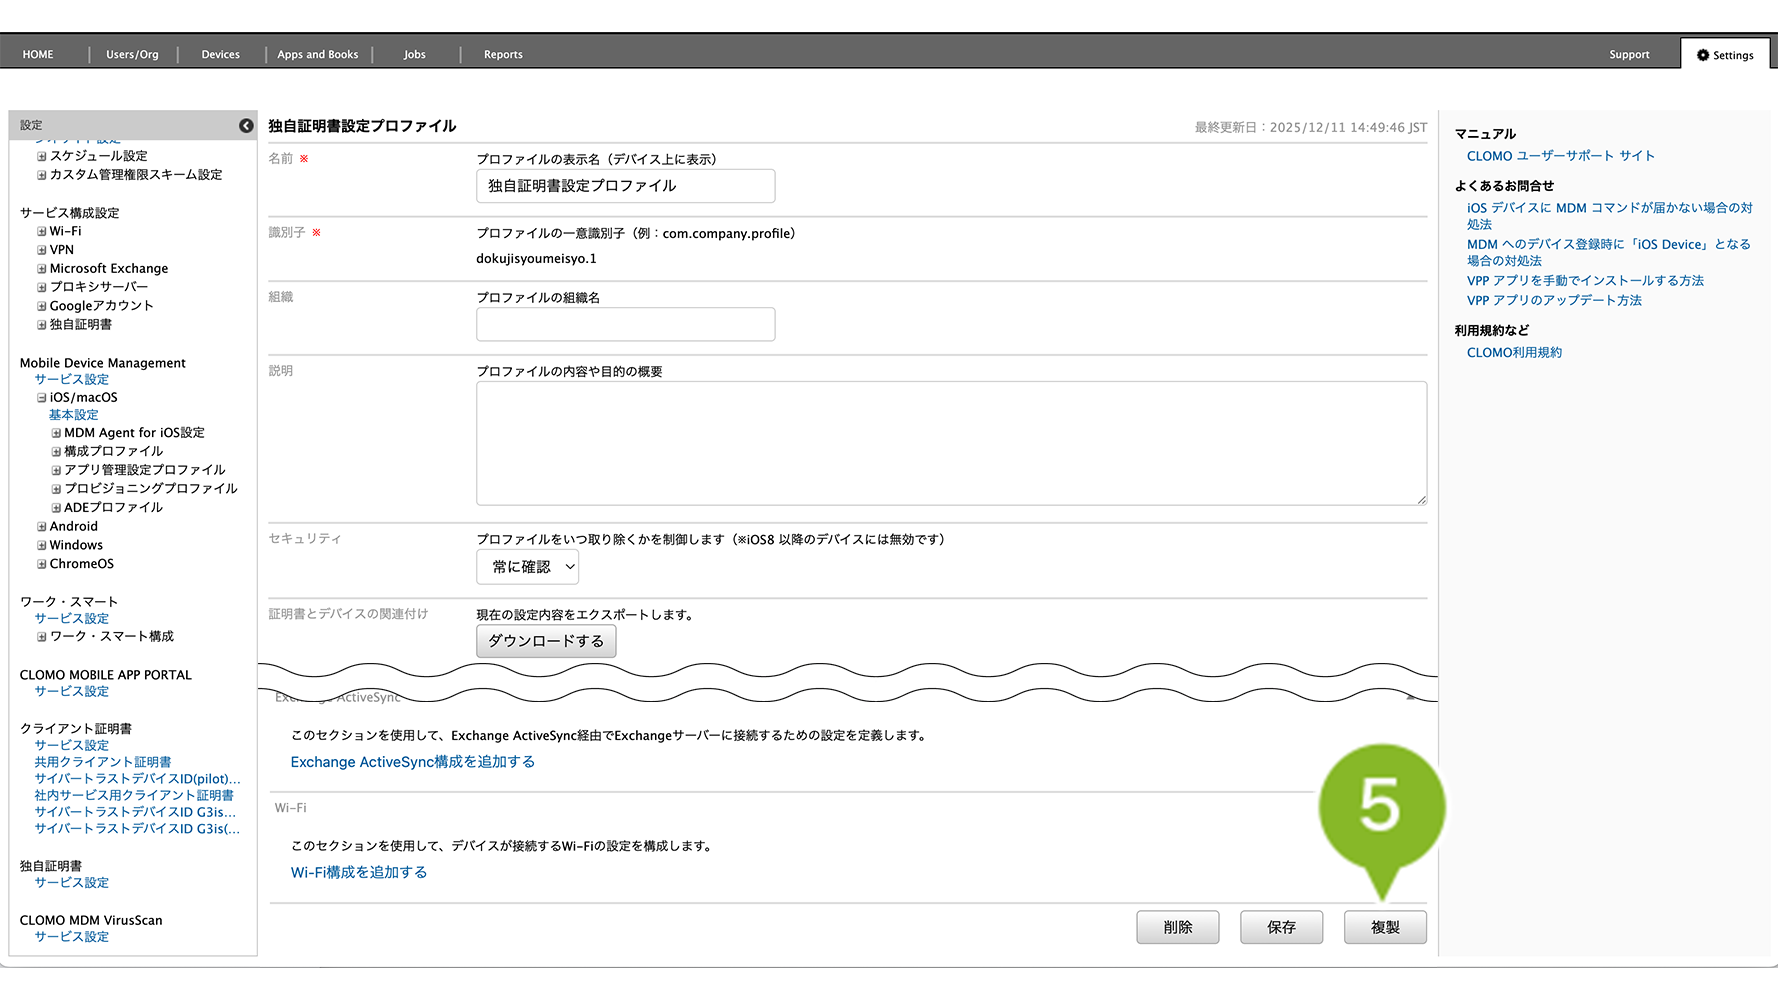Image resolution: width=1778 pixels, height=1000 pixels.
Task: Expand the VPN plus icon
Action: (x=42, y=250)
